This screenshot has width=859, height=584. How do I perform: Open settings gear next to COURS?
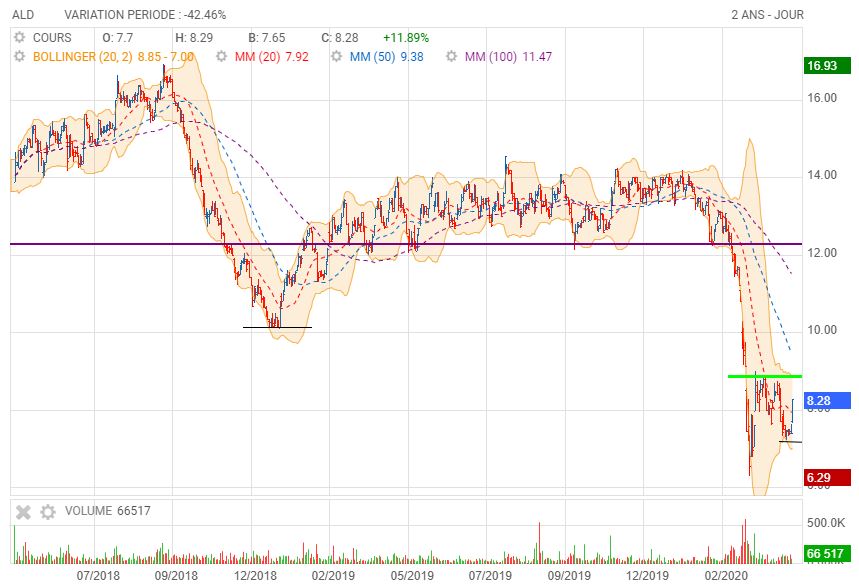point(19,38)
